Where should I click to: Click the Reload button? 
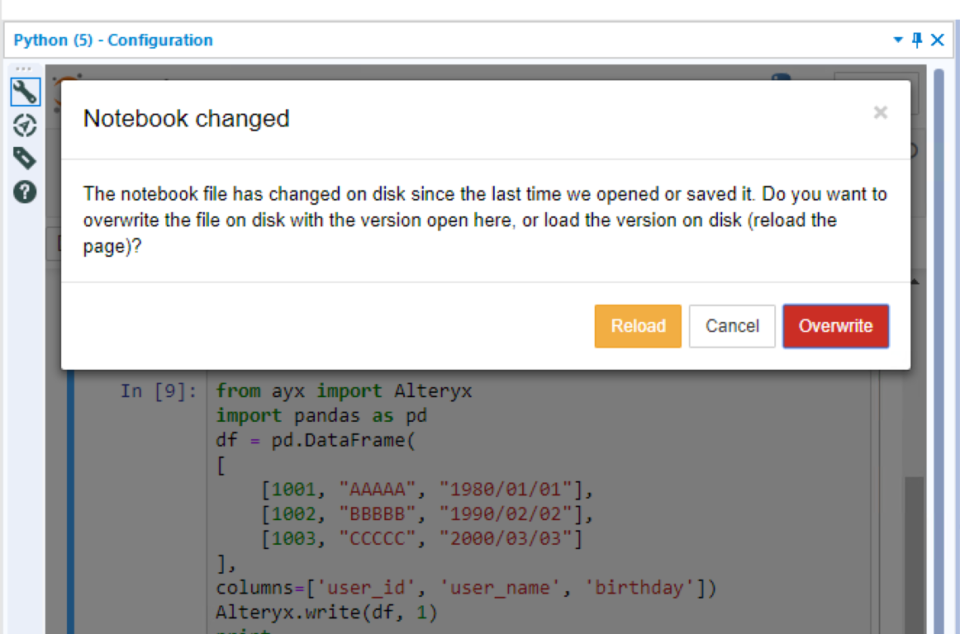[637, 326]
